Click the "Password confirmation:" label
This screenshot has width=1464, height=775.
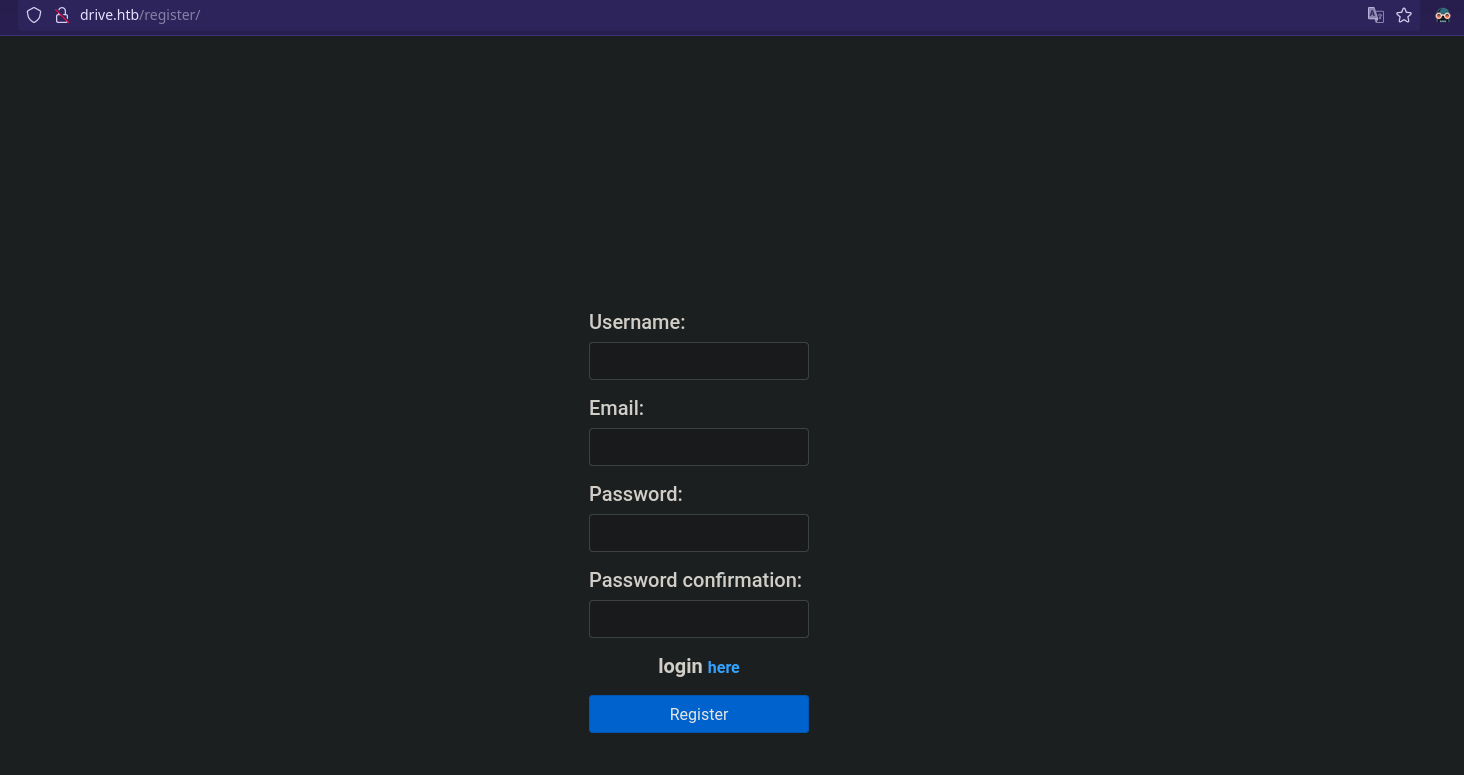695,580
